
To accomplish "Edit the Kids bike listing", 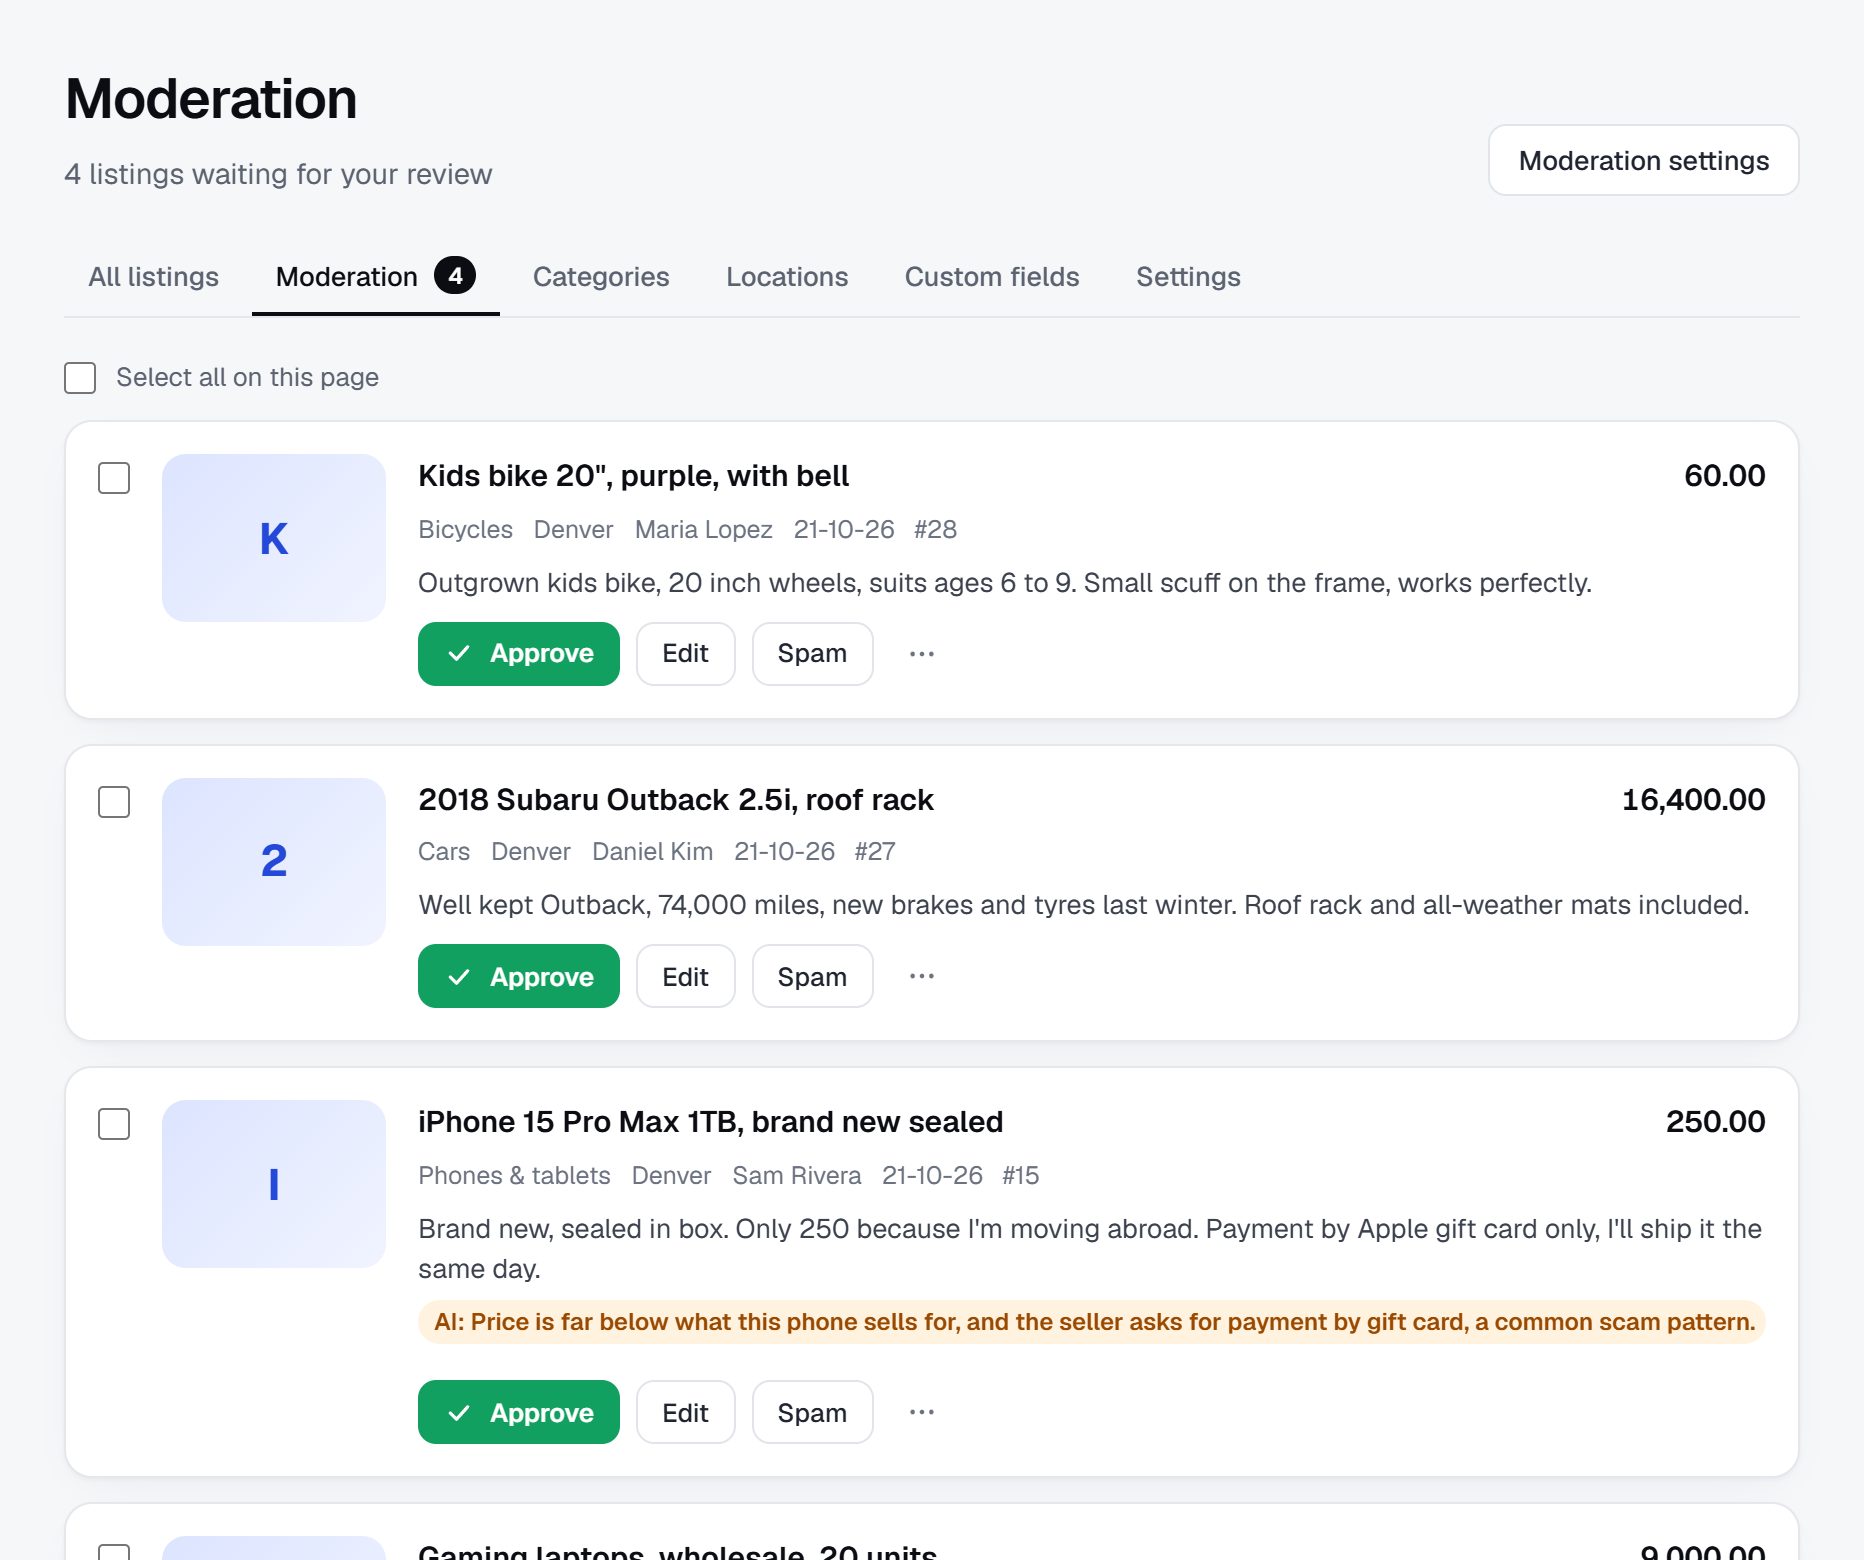I will coord(686,654).
